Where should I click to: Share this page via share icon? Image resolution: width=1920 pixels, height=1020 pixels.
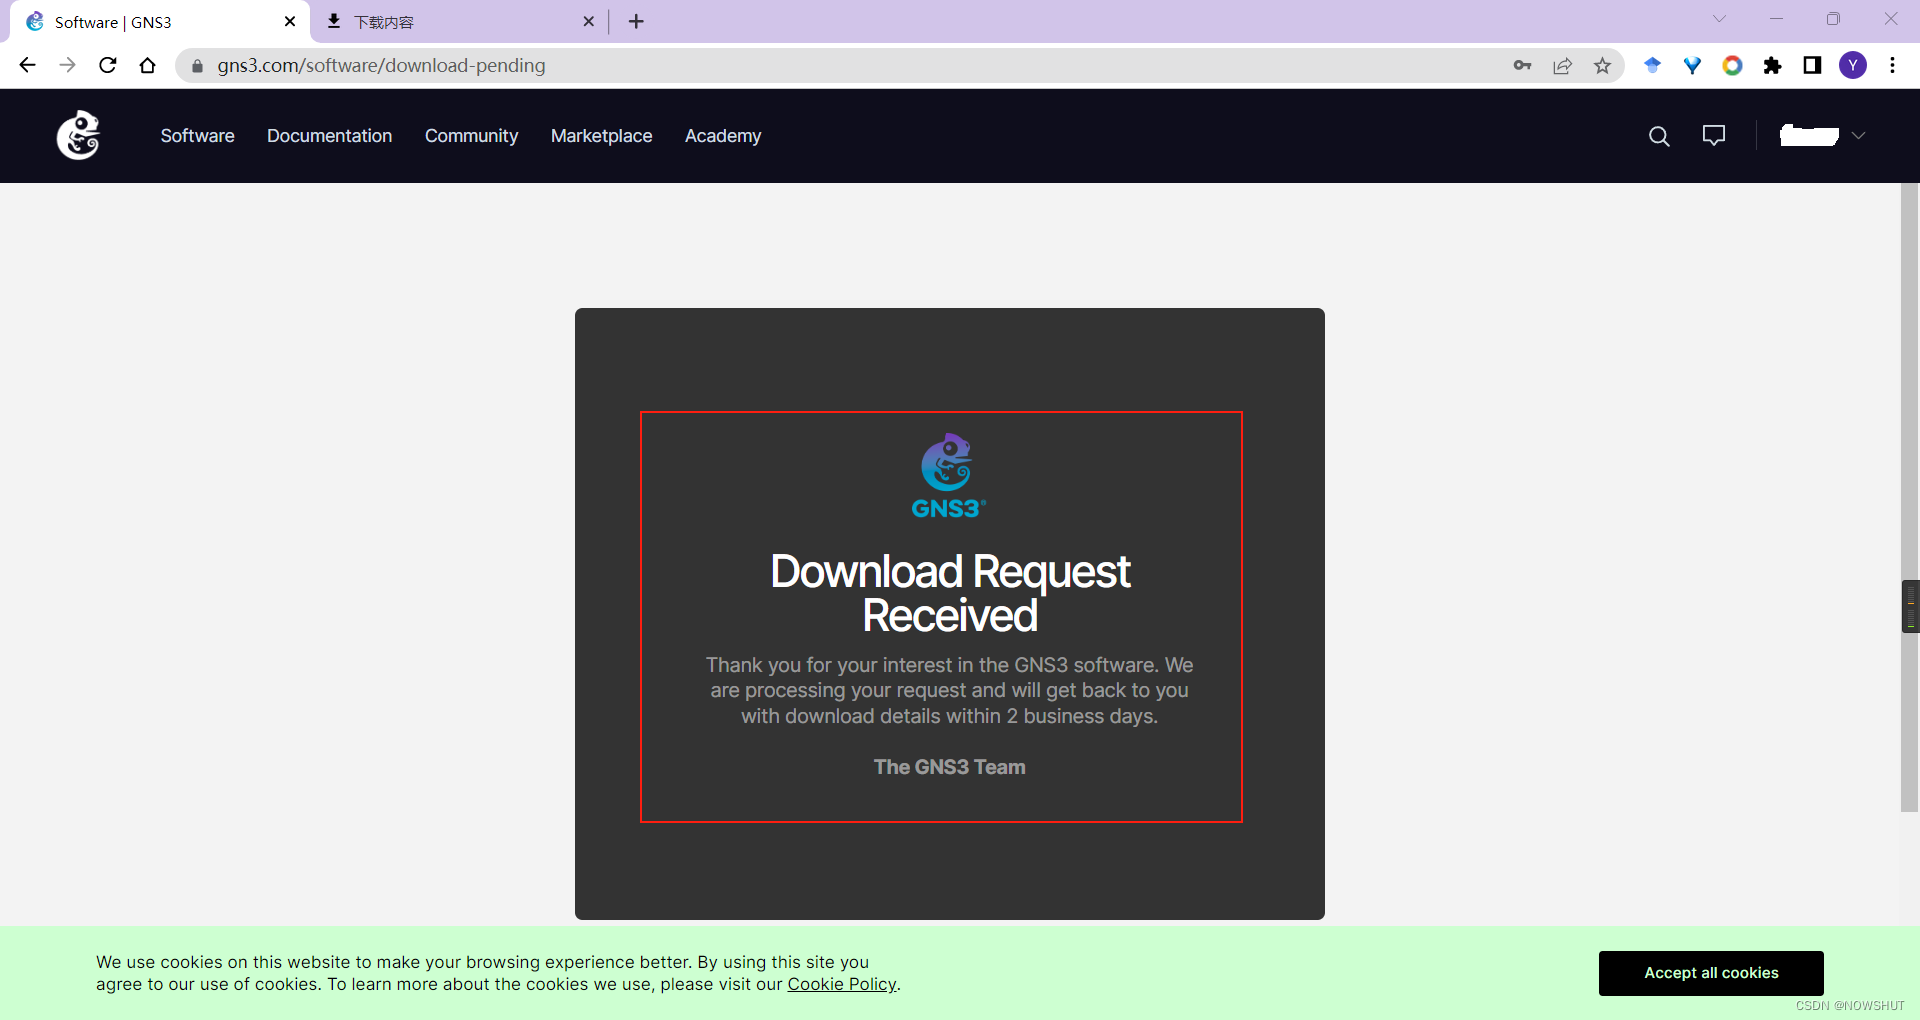[x=1562, y=65]
